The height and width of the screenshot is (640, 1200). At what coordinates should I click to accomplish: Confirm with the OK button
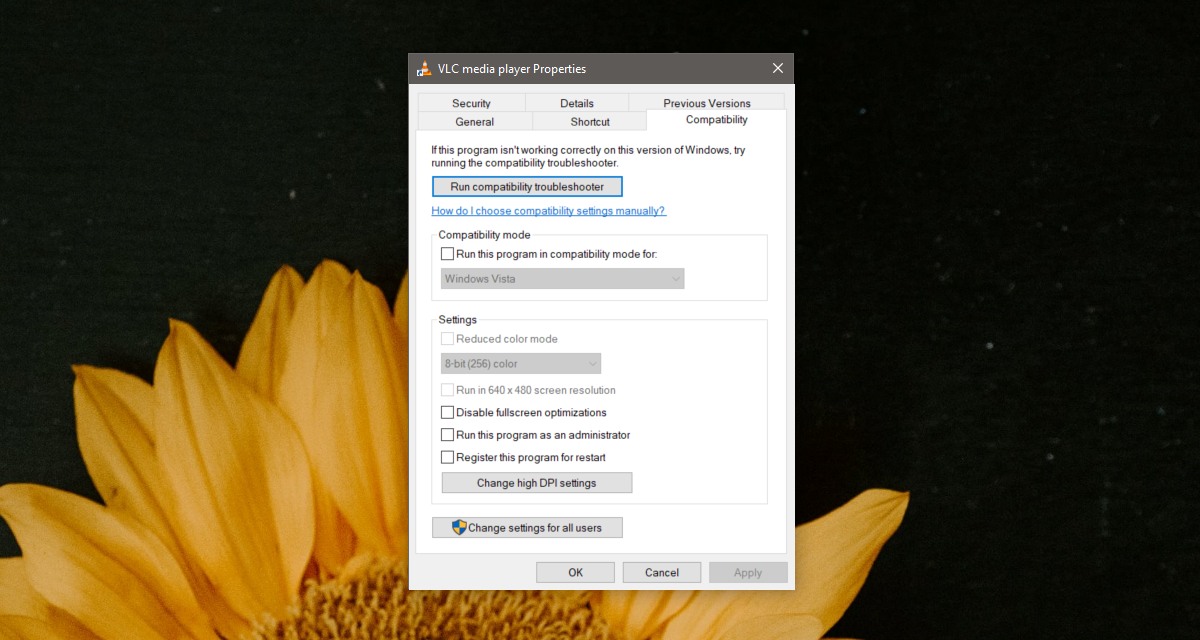pos(575,573)
